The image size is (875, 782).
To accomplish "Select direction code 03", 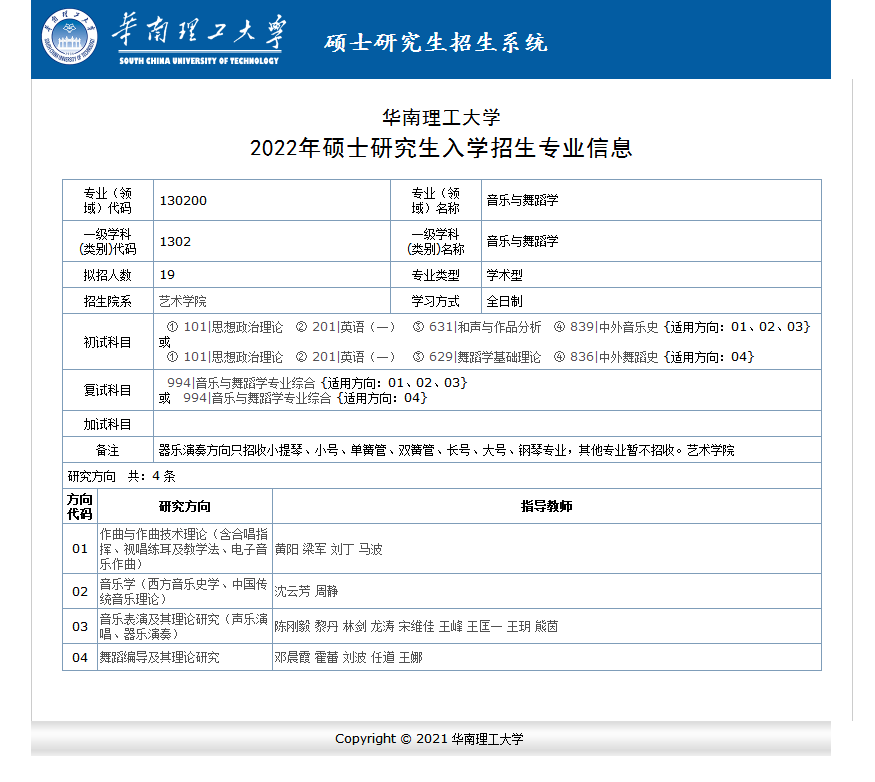I will (80, 627).
